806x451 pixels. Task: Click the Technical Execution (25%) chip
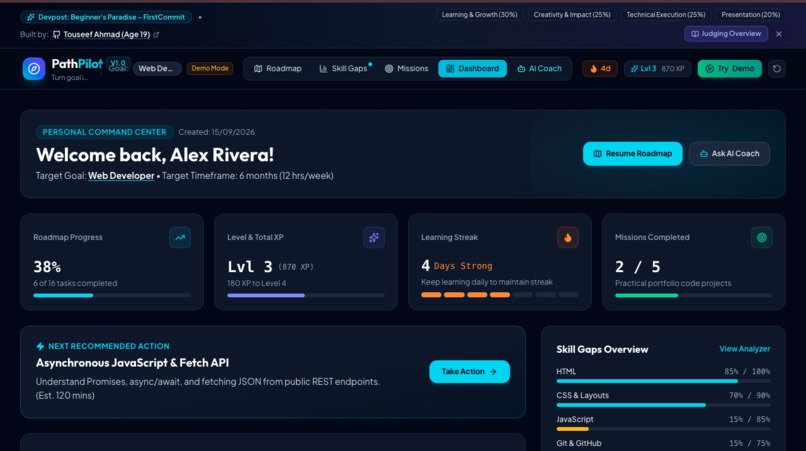pos(666,14)
